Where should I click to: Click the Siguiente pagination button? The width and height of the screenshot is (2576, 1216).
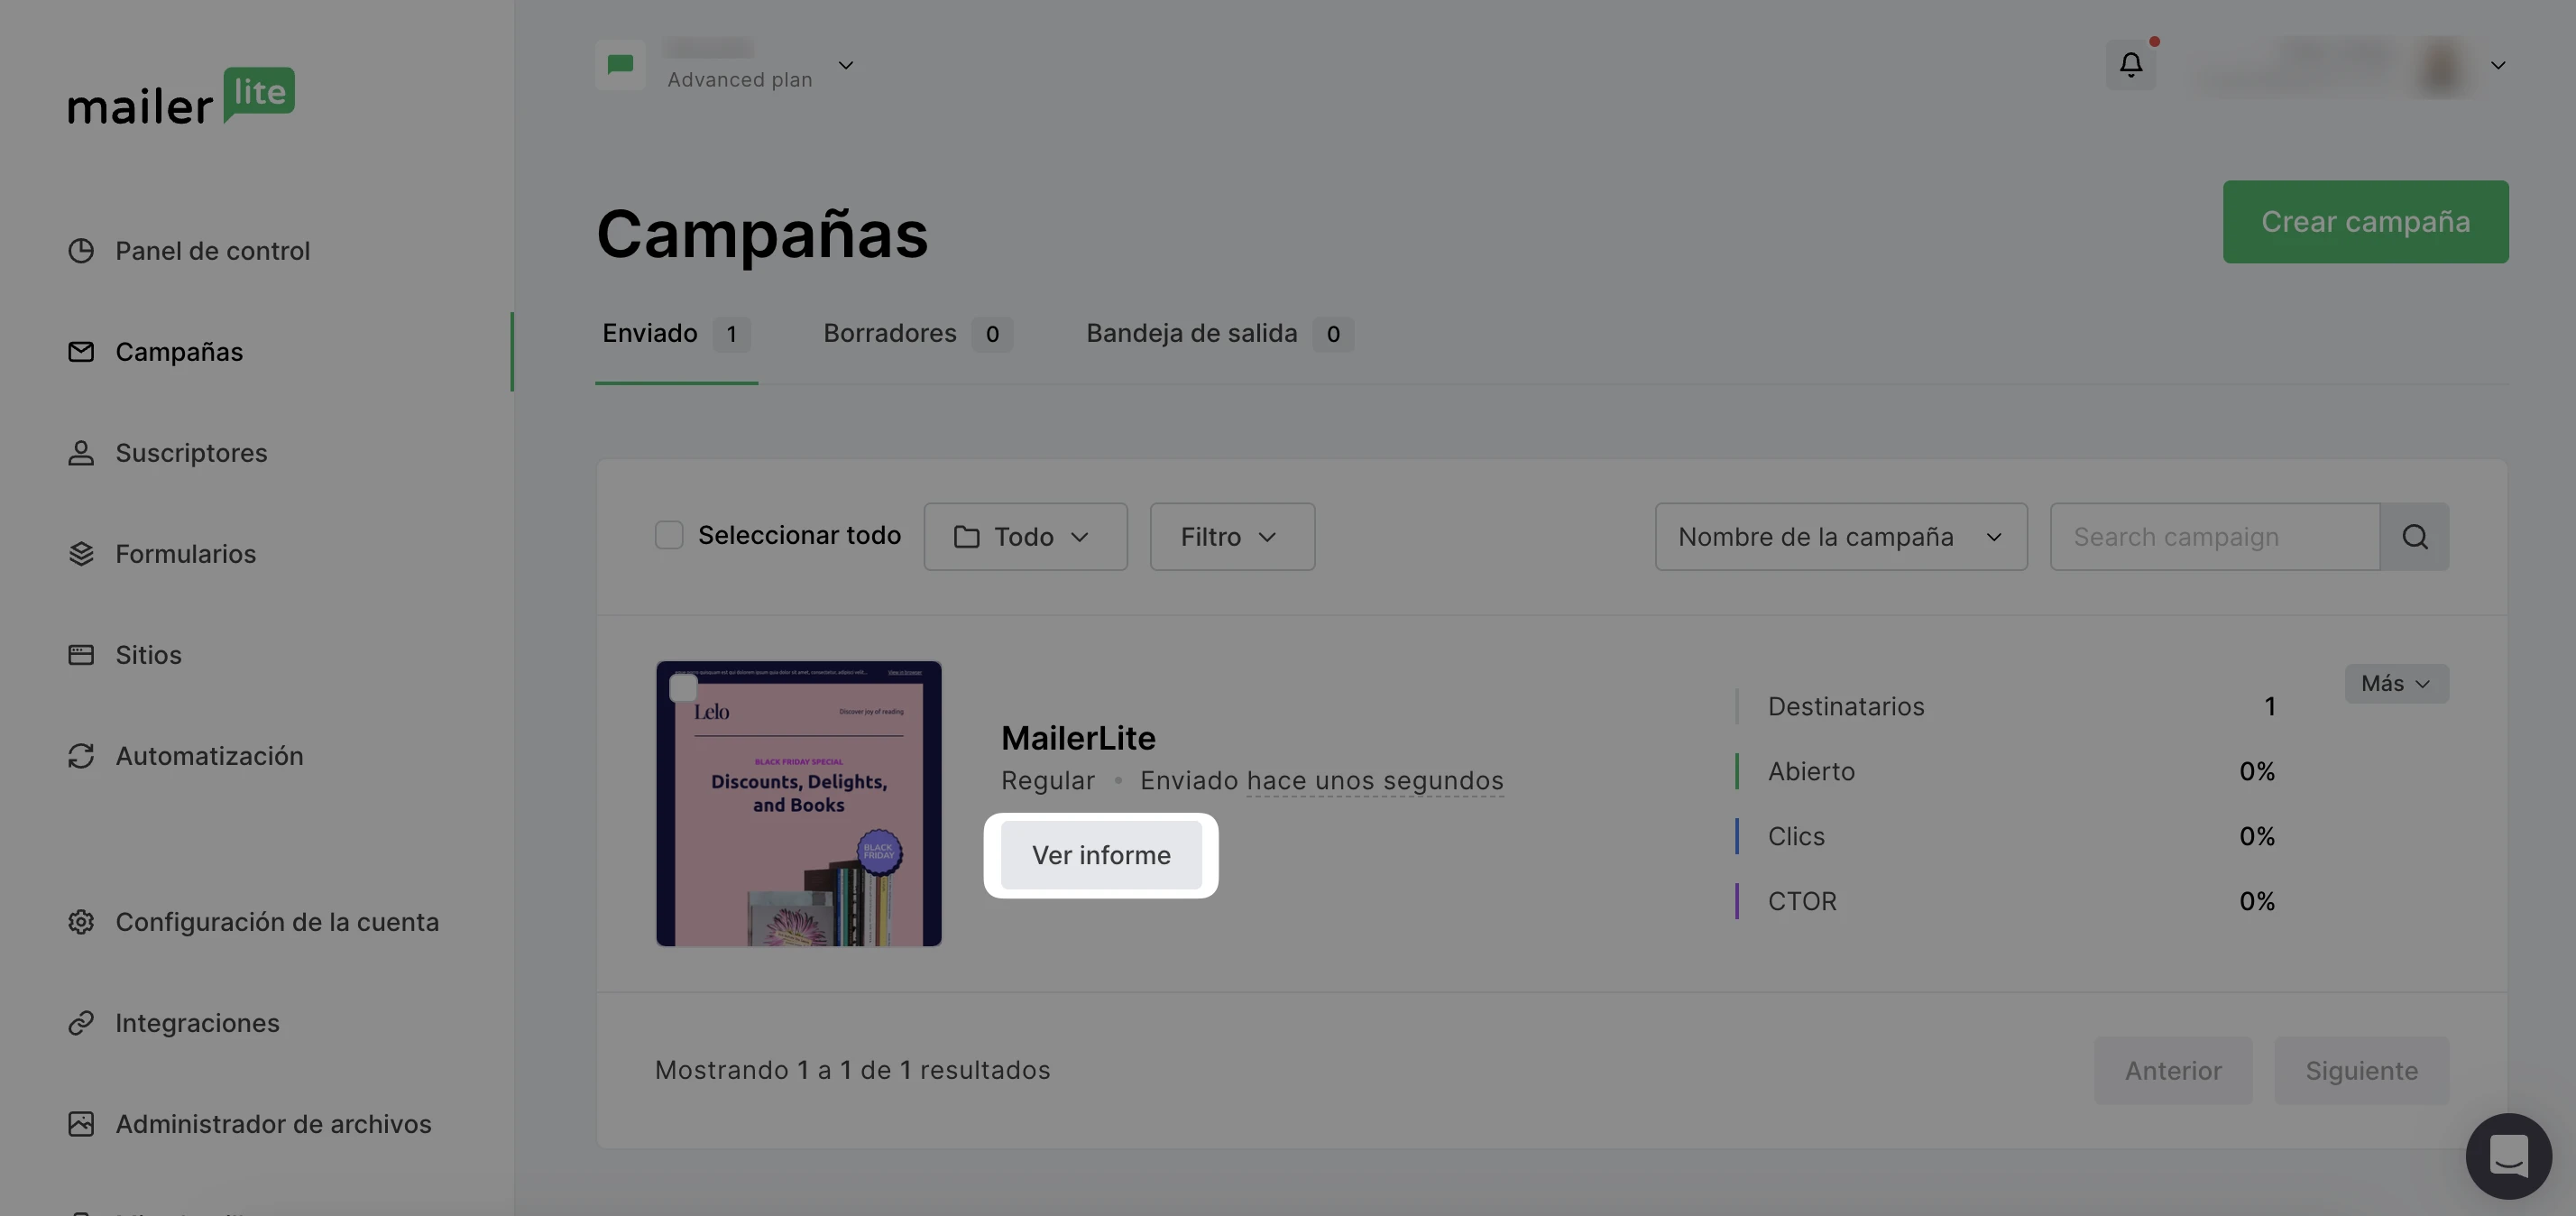(x=2361, y=1070)
